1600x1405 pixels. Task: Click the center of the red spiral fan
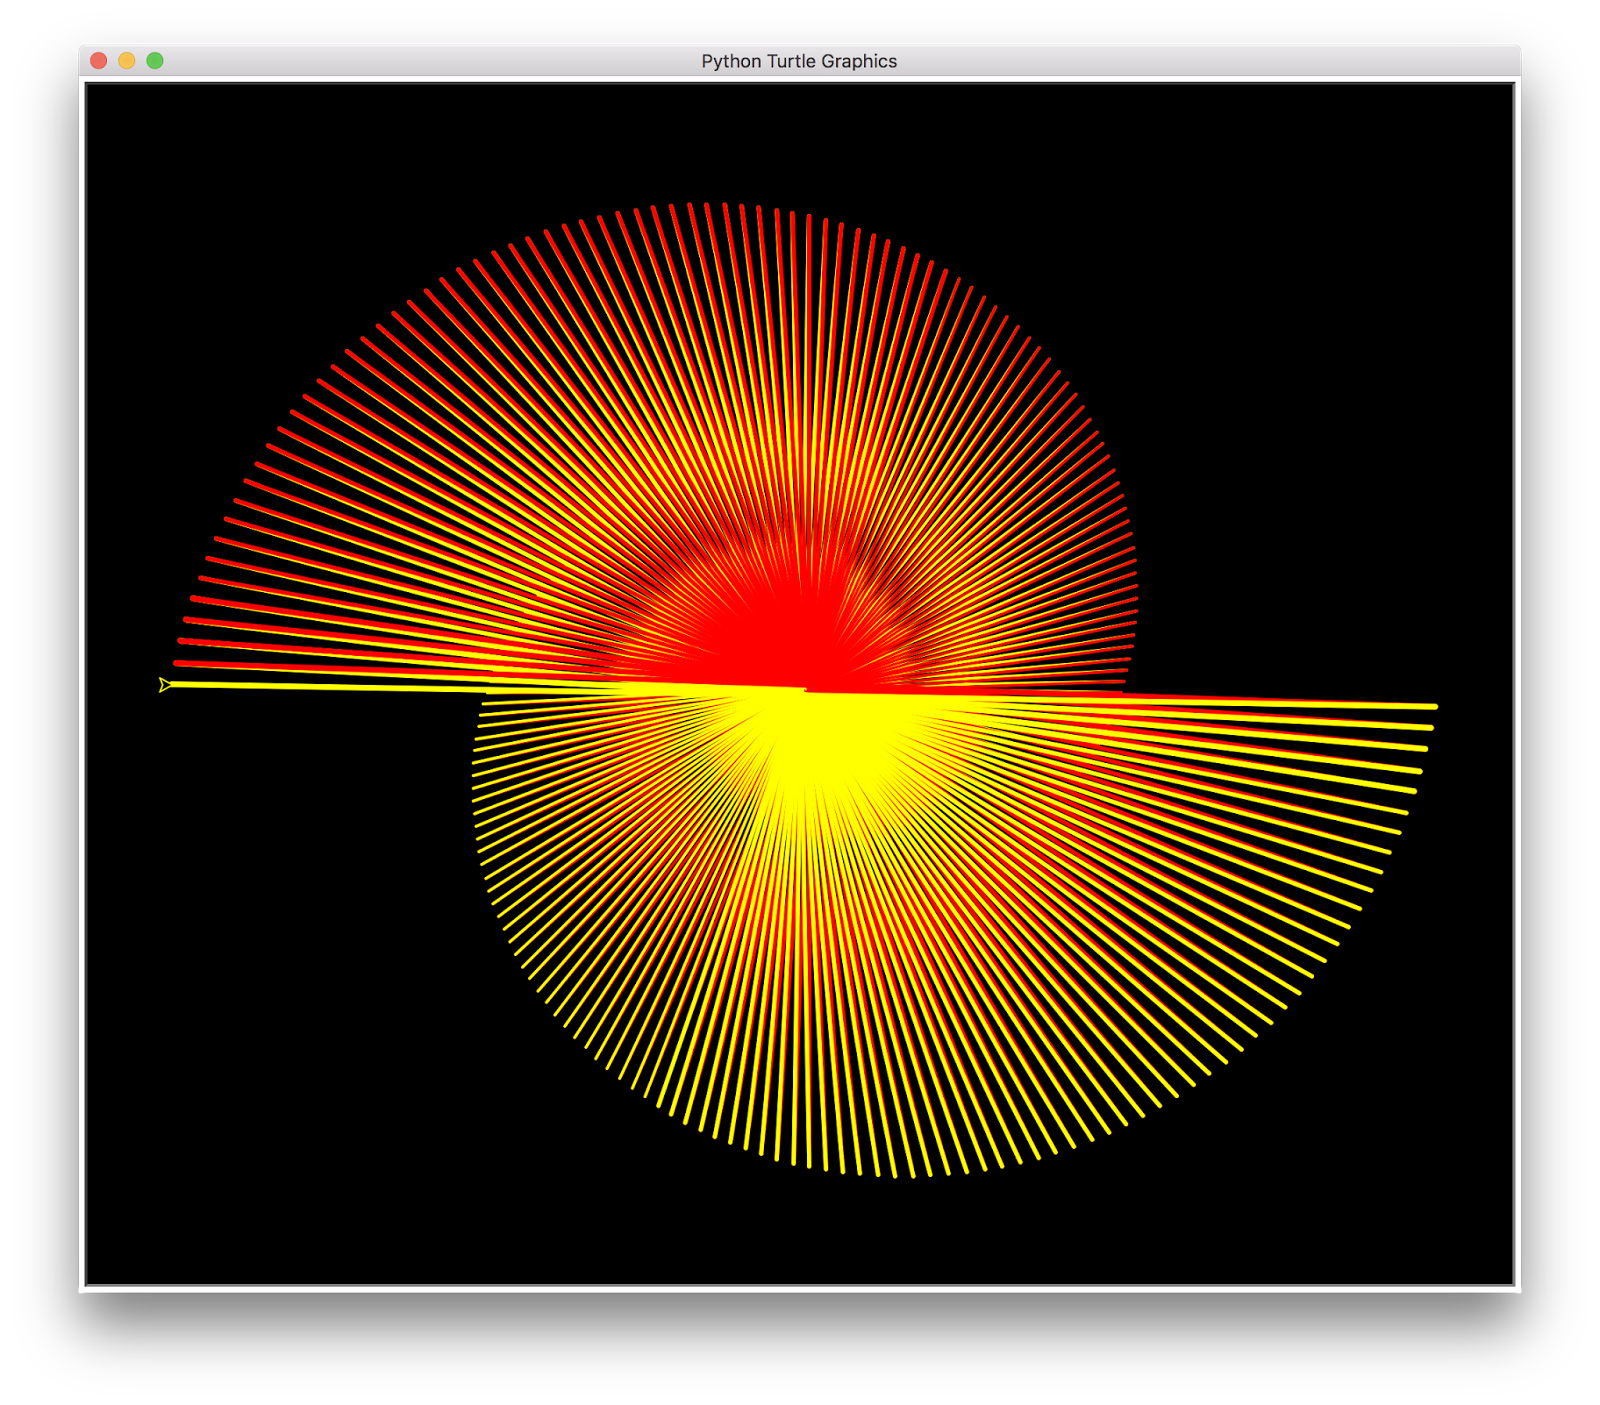click(805, 660)
